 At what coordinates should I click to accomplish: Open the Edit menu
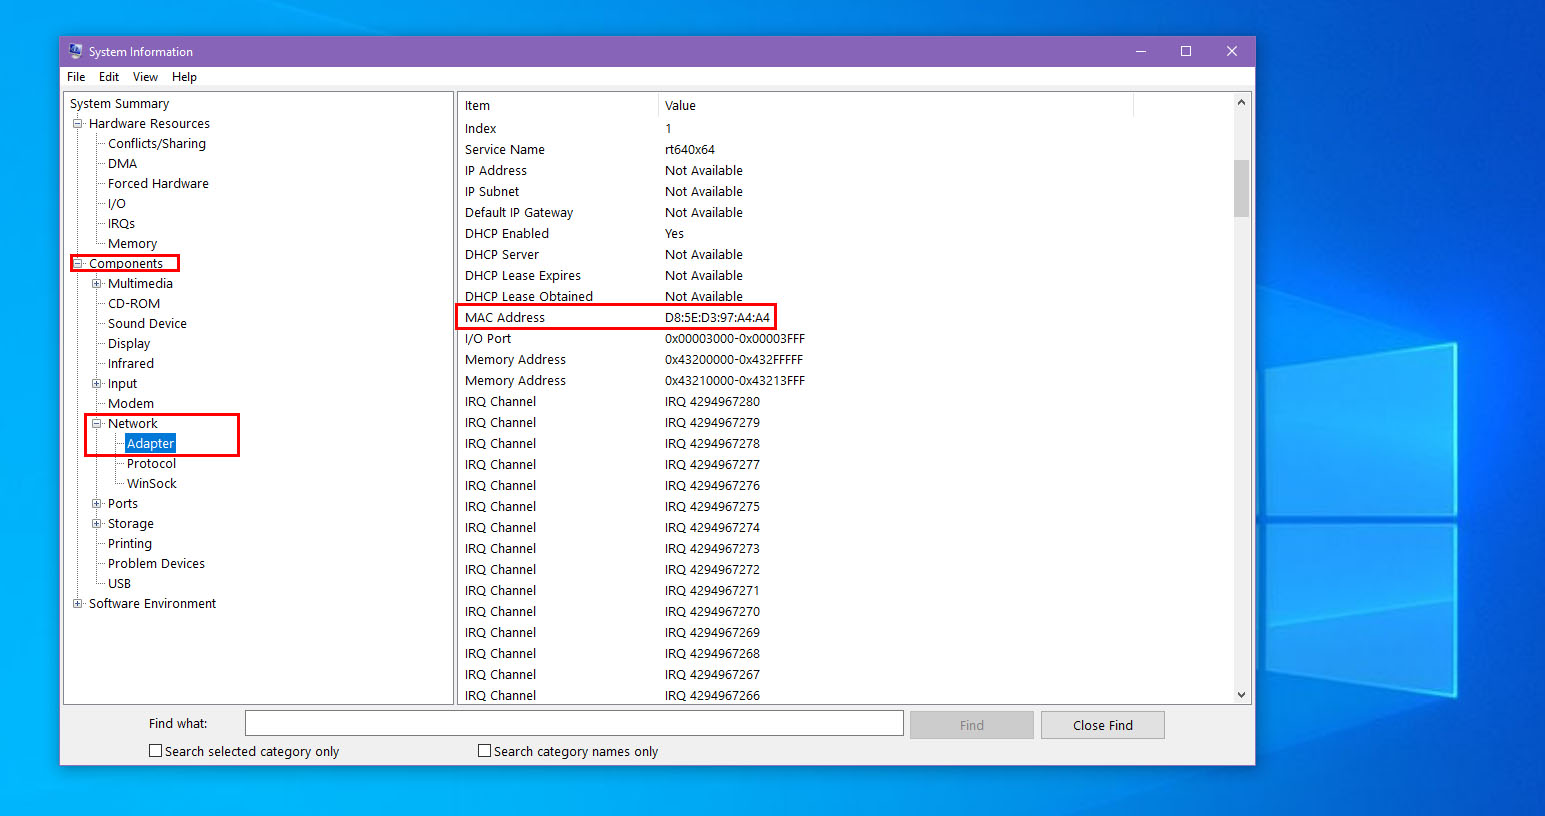coord(109,77)
